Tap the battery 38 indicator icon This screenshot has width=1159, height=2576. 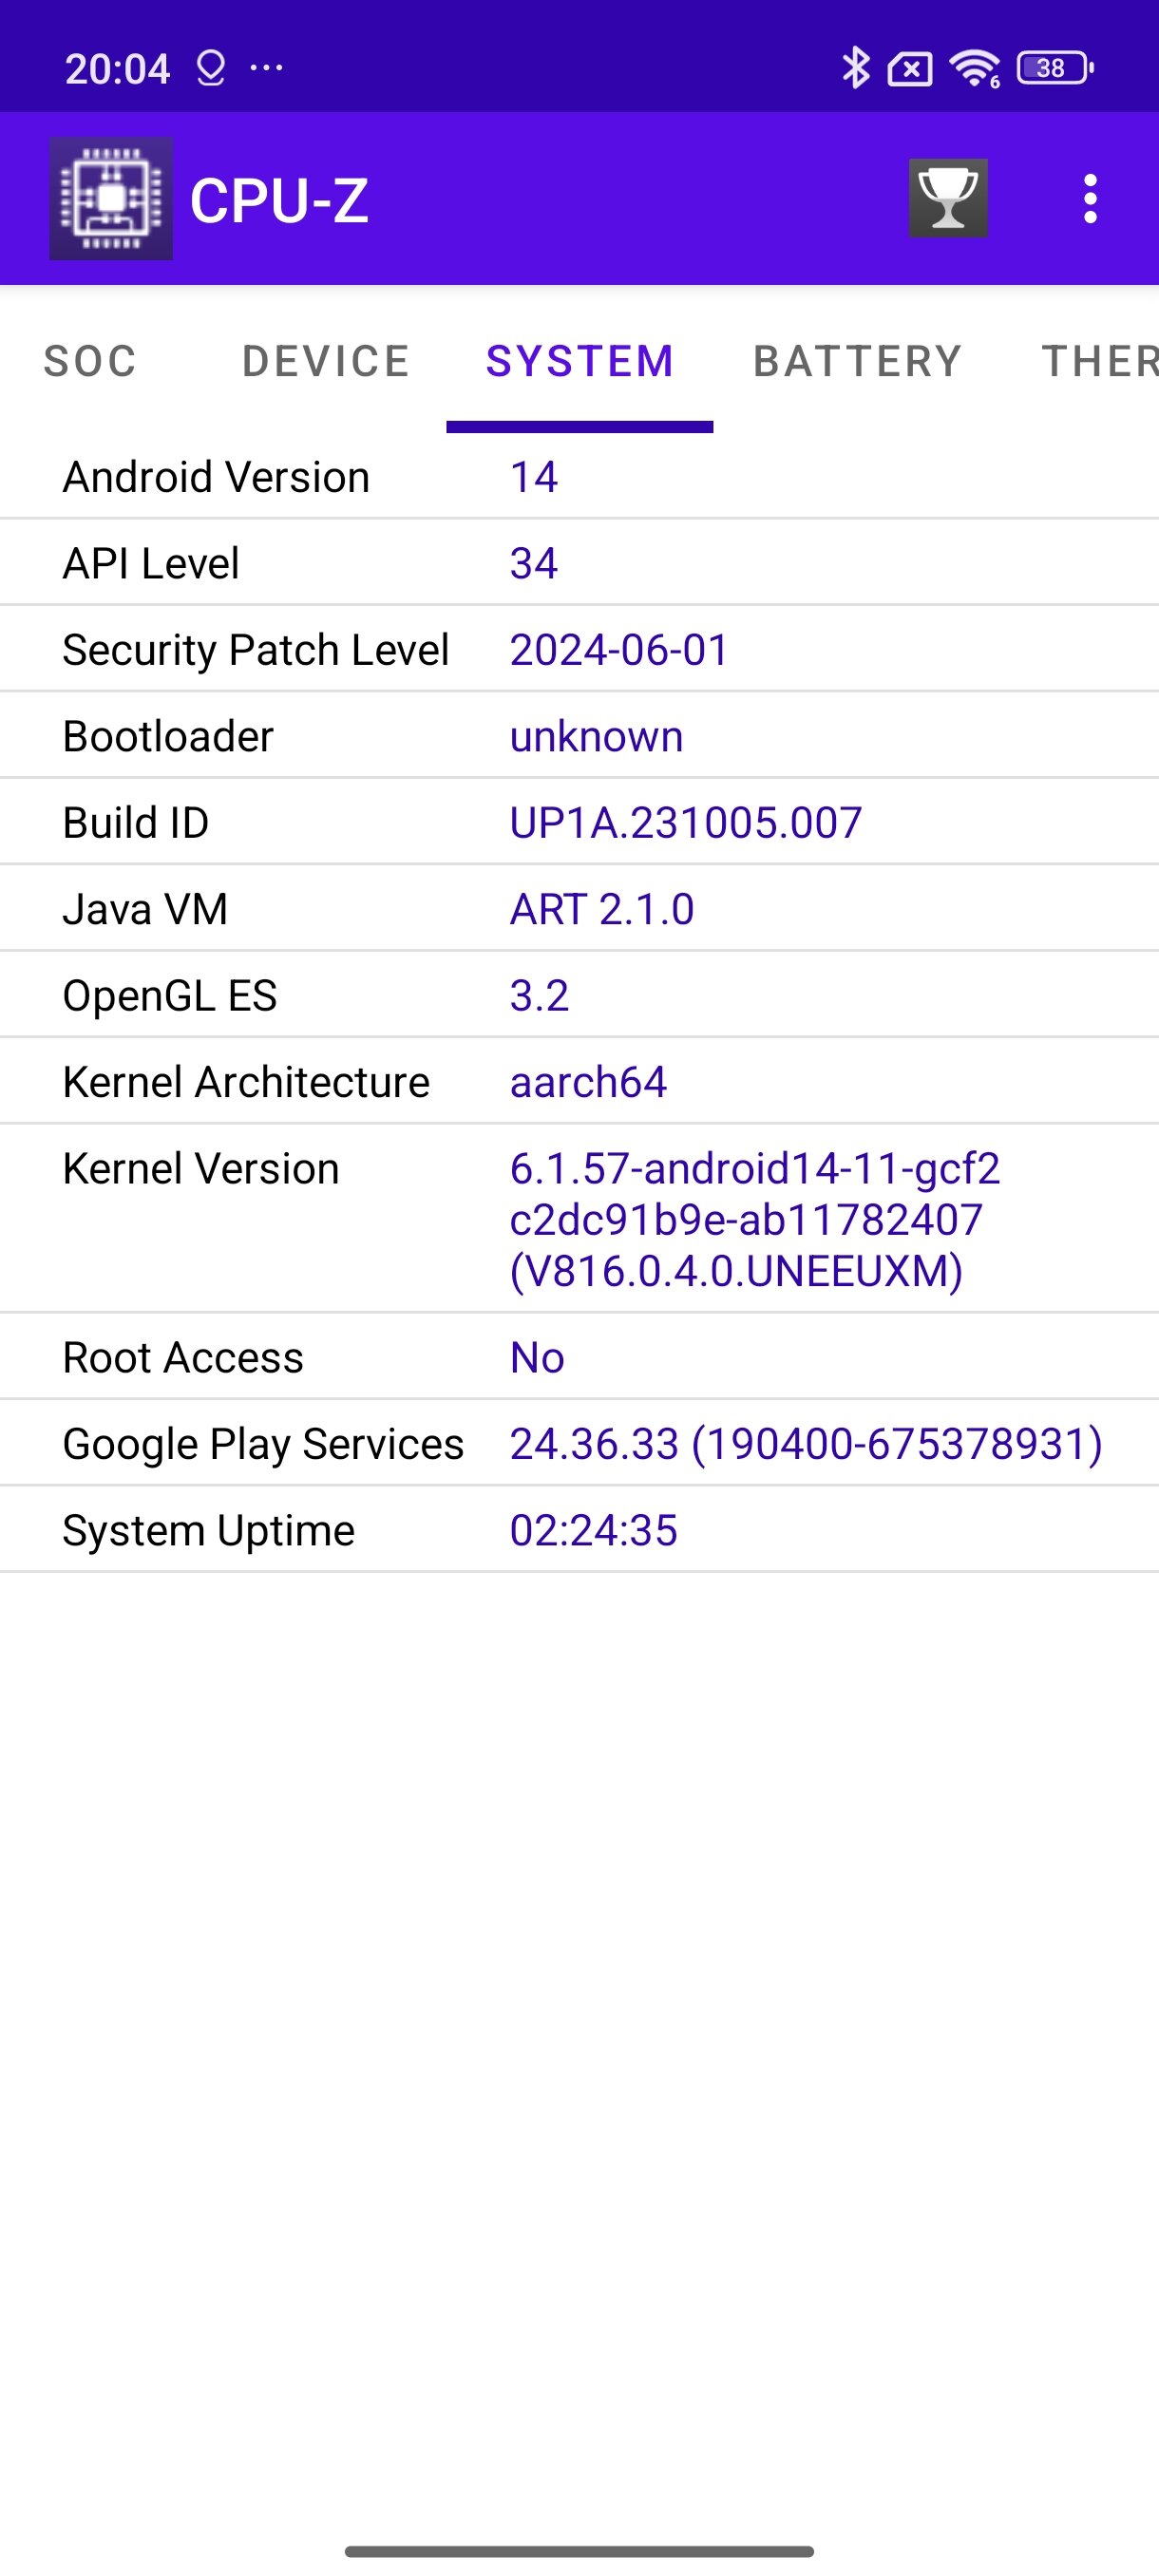[1055, 68]
